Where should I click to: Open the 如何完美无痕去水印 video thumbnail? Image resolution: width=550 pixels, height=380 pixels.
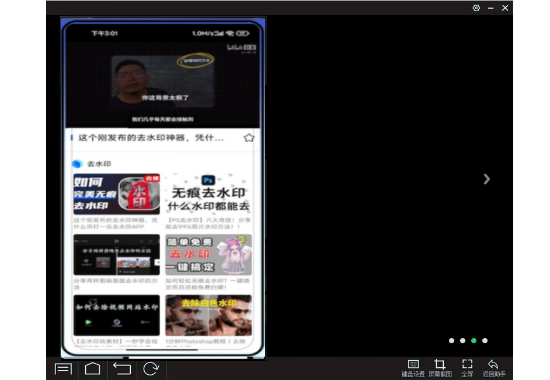[x=116, y=194]
